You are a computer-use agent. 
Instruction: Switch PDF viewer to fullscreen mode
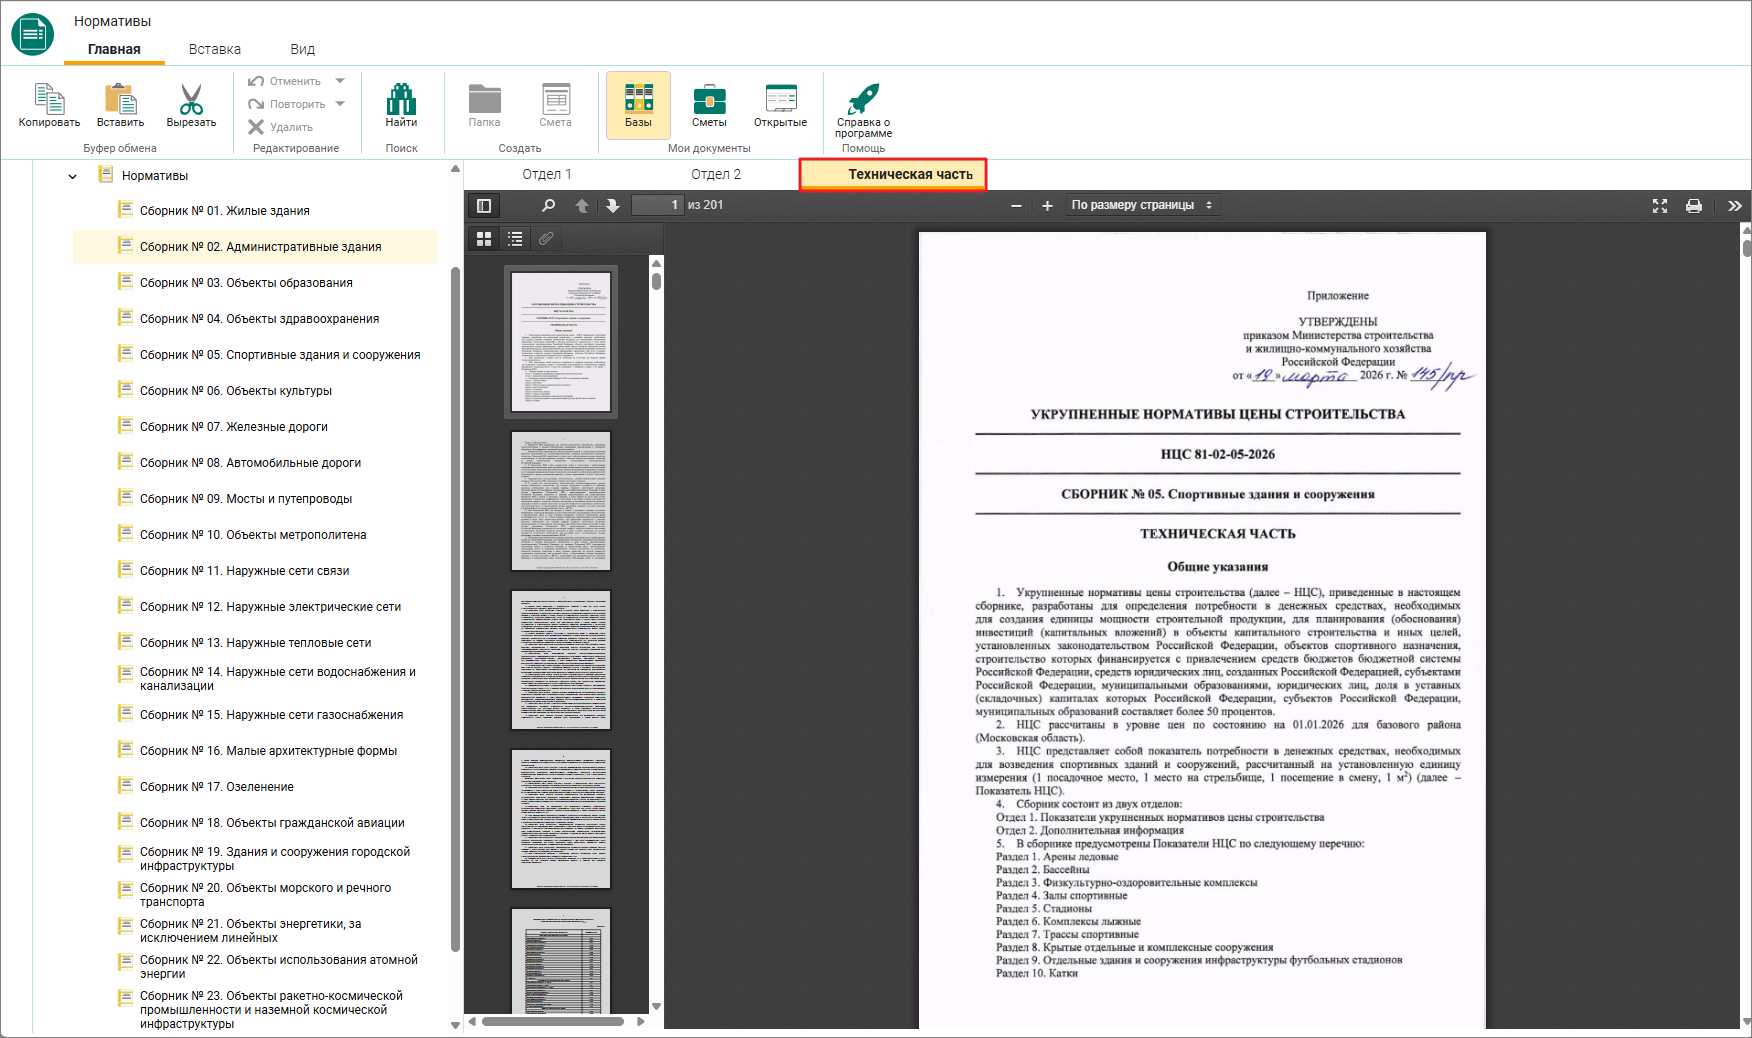coord(1660,206)
